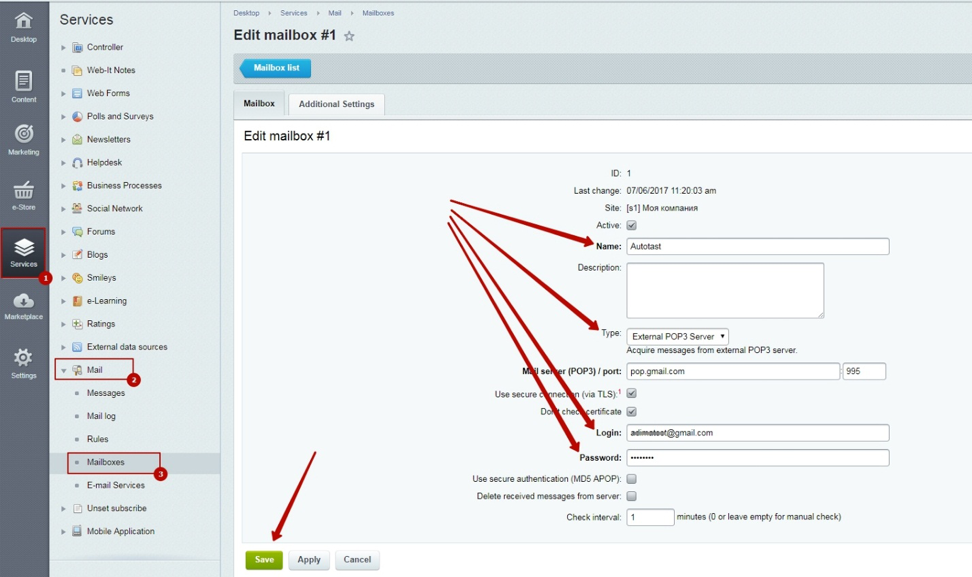Toggle Don't check certificate checkbox
Viewport: 972px width, 577px height.
(x=631, y=412)
